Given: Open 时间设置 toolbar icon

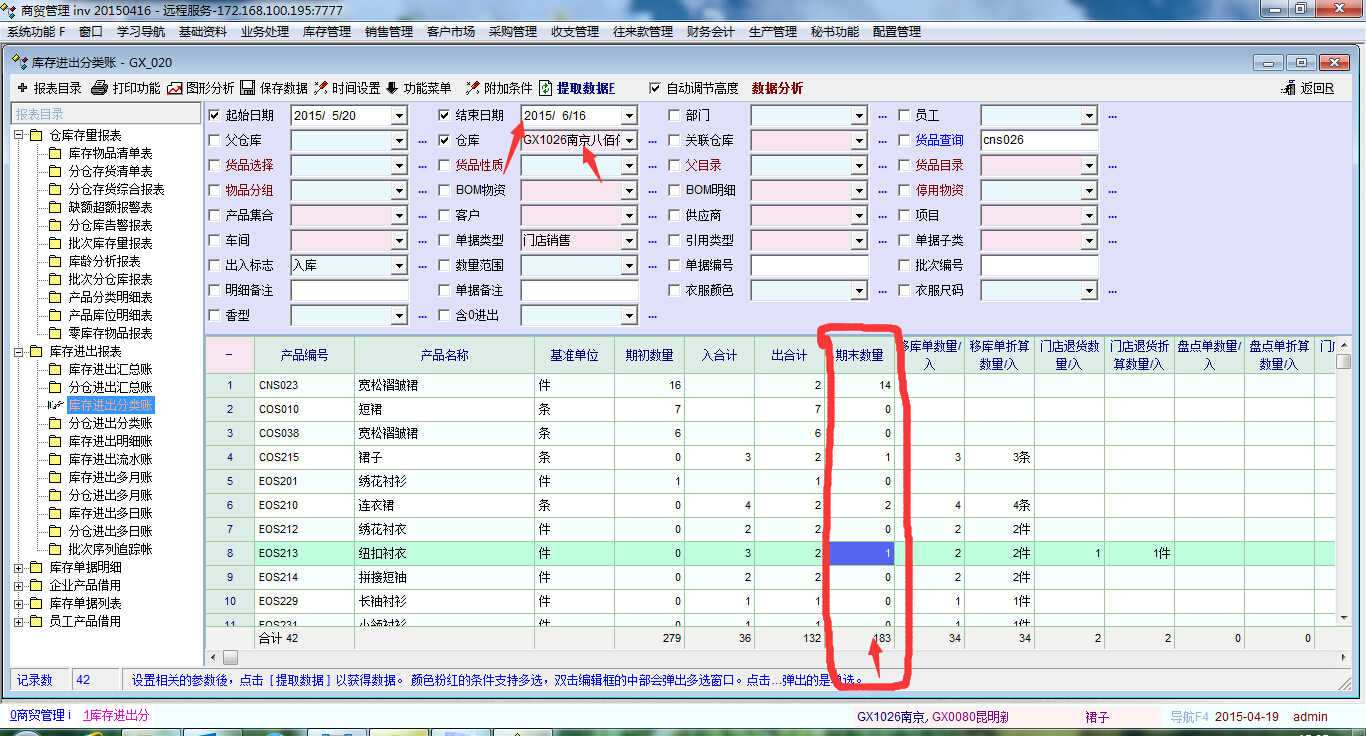Looking at the screenshot, I should (320, 88).
